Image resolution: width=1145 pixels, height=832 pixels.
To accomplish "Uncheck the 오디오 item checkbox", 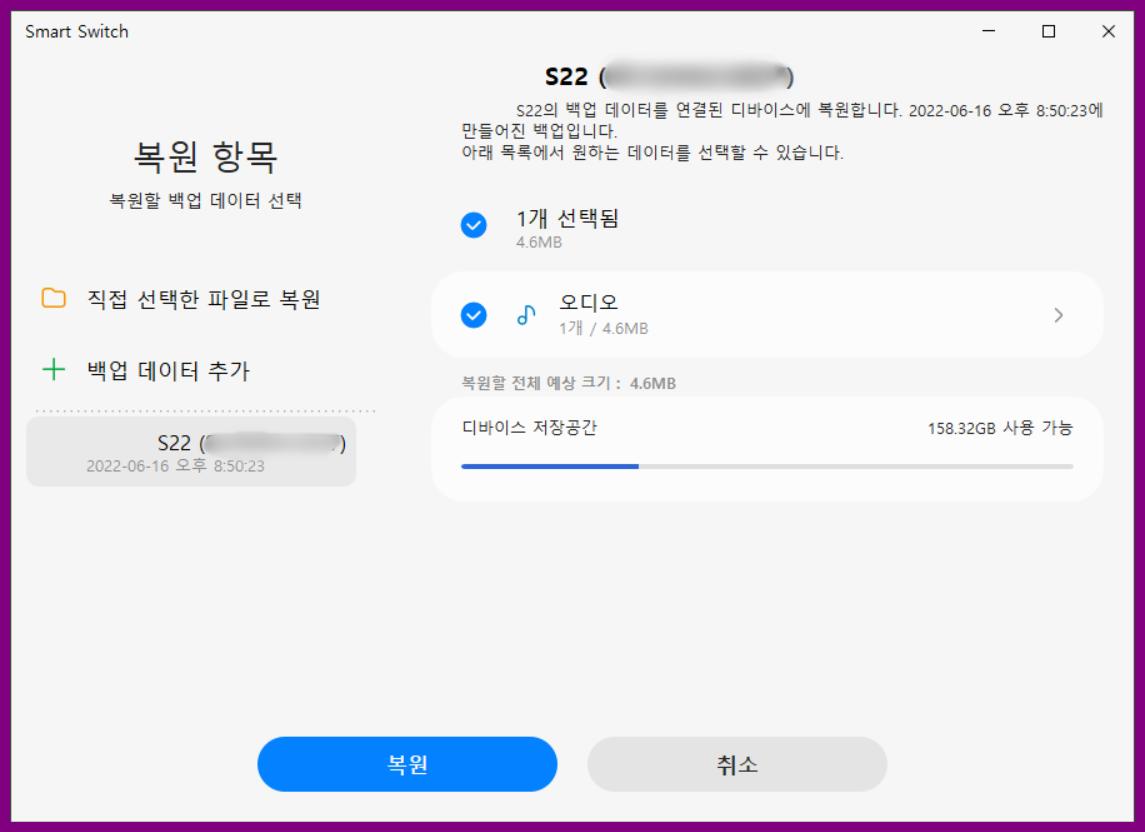I will (474, 315).
